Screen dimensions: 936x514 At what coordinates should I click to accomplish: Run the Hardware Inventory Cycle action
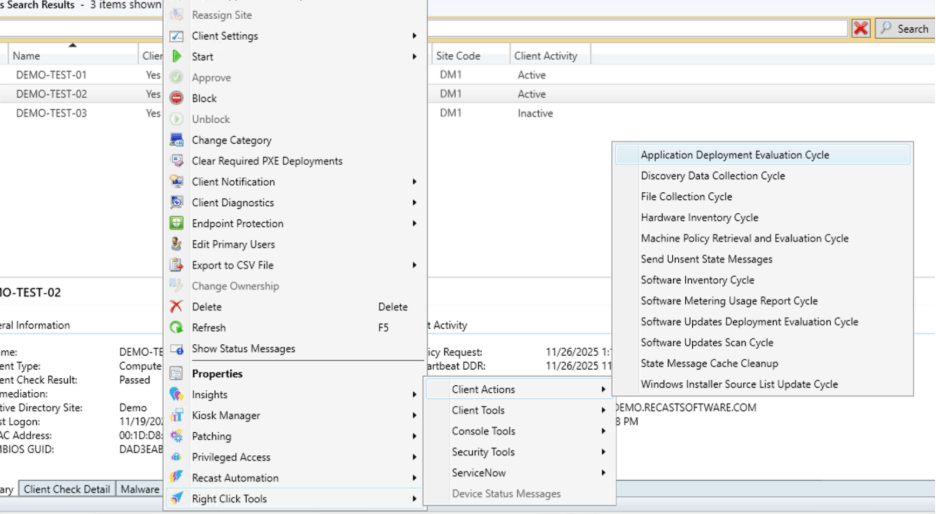699,218
